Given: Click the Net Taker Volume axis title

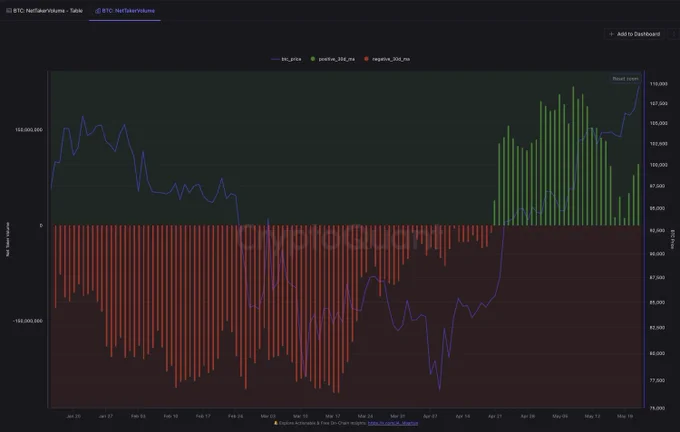Looking at the screenshot, I should coord(8,239).
